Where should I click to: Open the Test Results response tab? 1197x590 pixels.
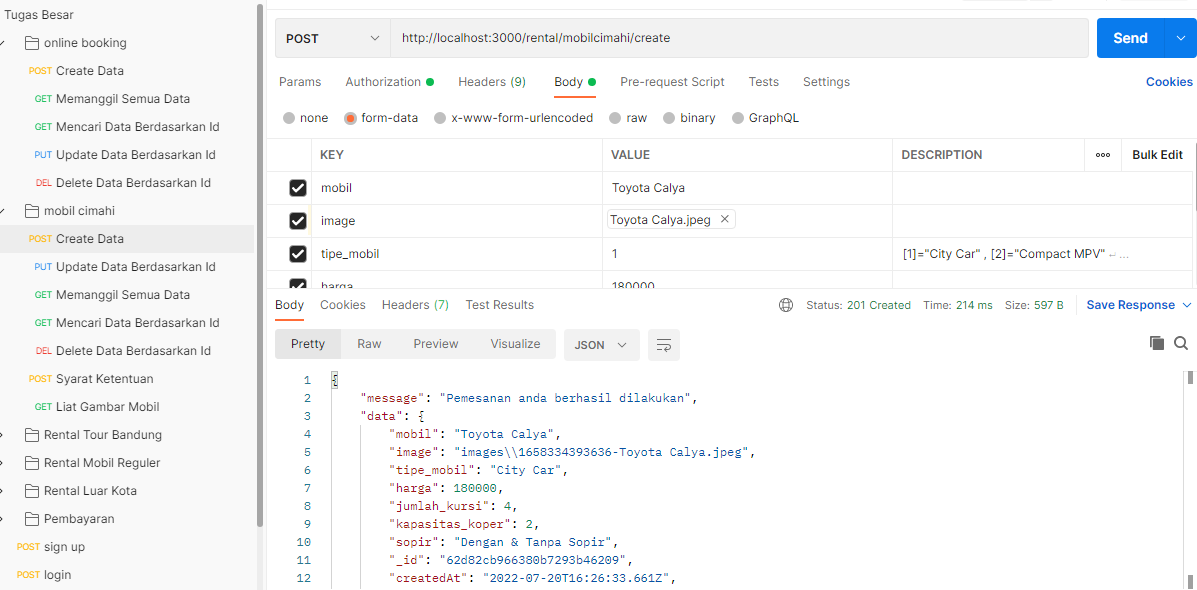pyautogui.click(x=499, y=305)
